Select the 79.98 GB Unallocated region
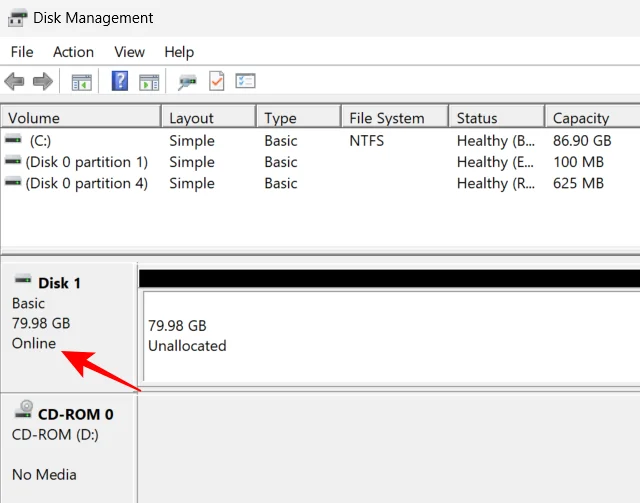The image size is (640, 503). pos(392,336)
